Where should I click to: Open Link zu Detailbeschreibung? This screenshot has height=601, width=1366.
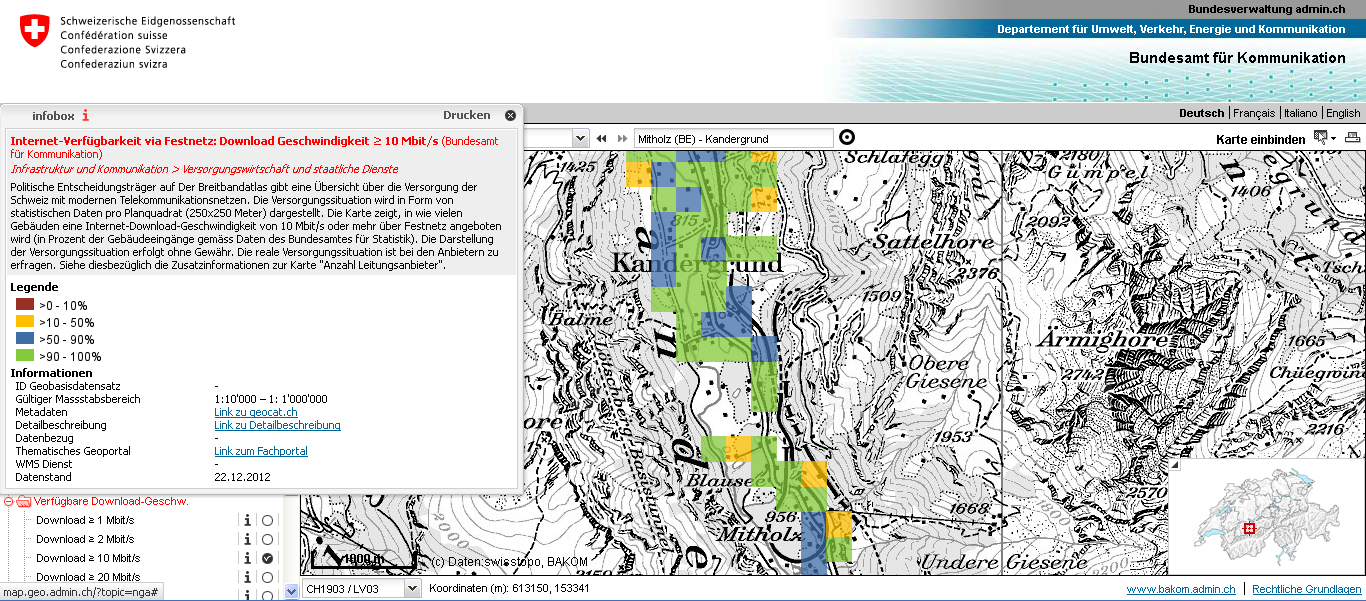[277, 425]
